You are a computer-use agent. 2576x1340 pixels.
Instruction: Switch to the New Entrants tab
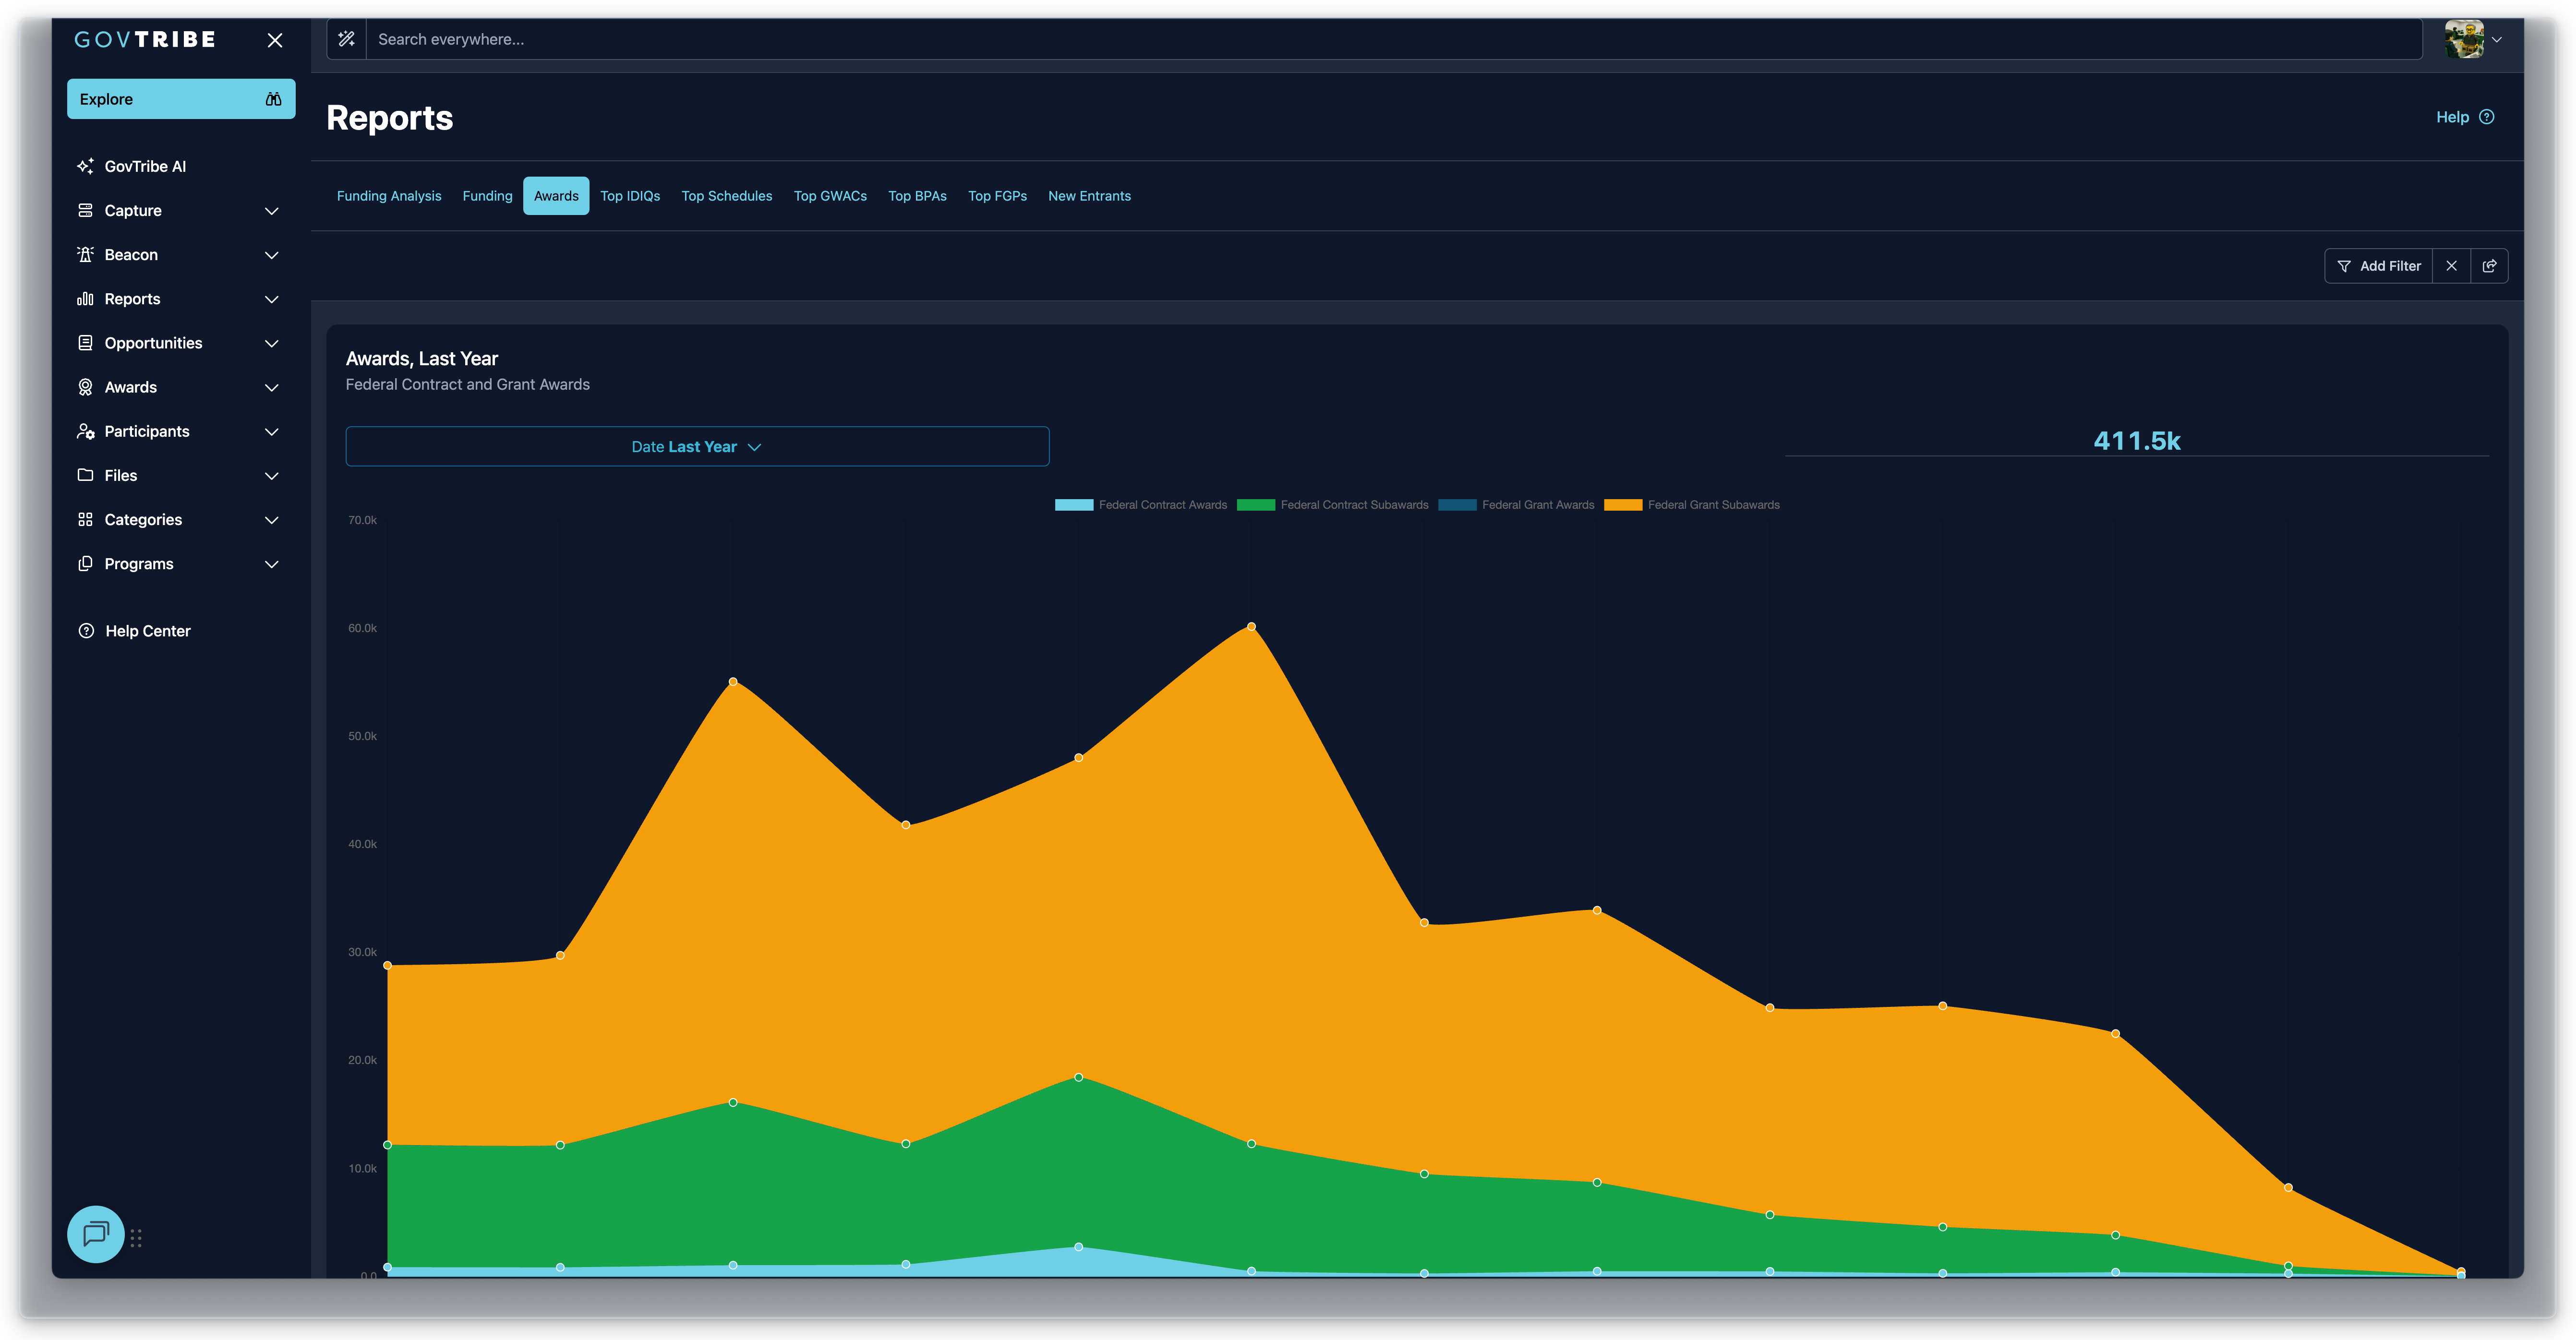(1089, 196)
